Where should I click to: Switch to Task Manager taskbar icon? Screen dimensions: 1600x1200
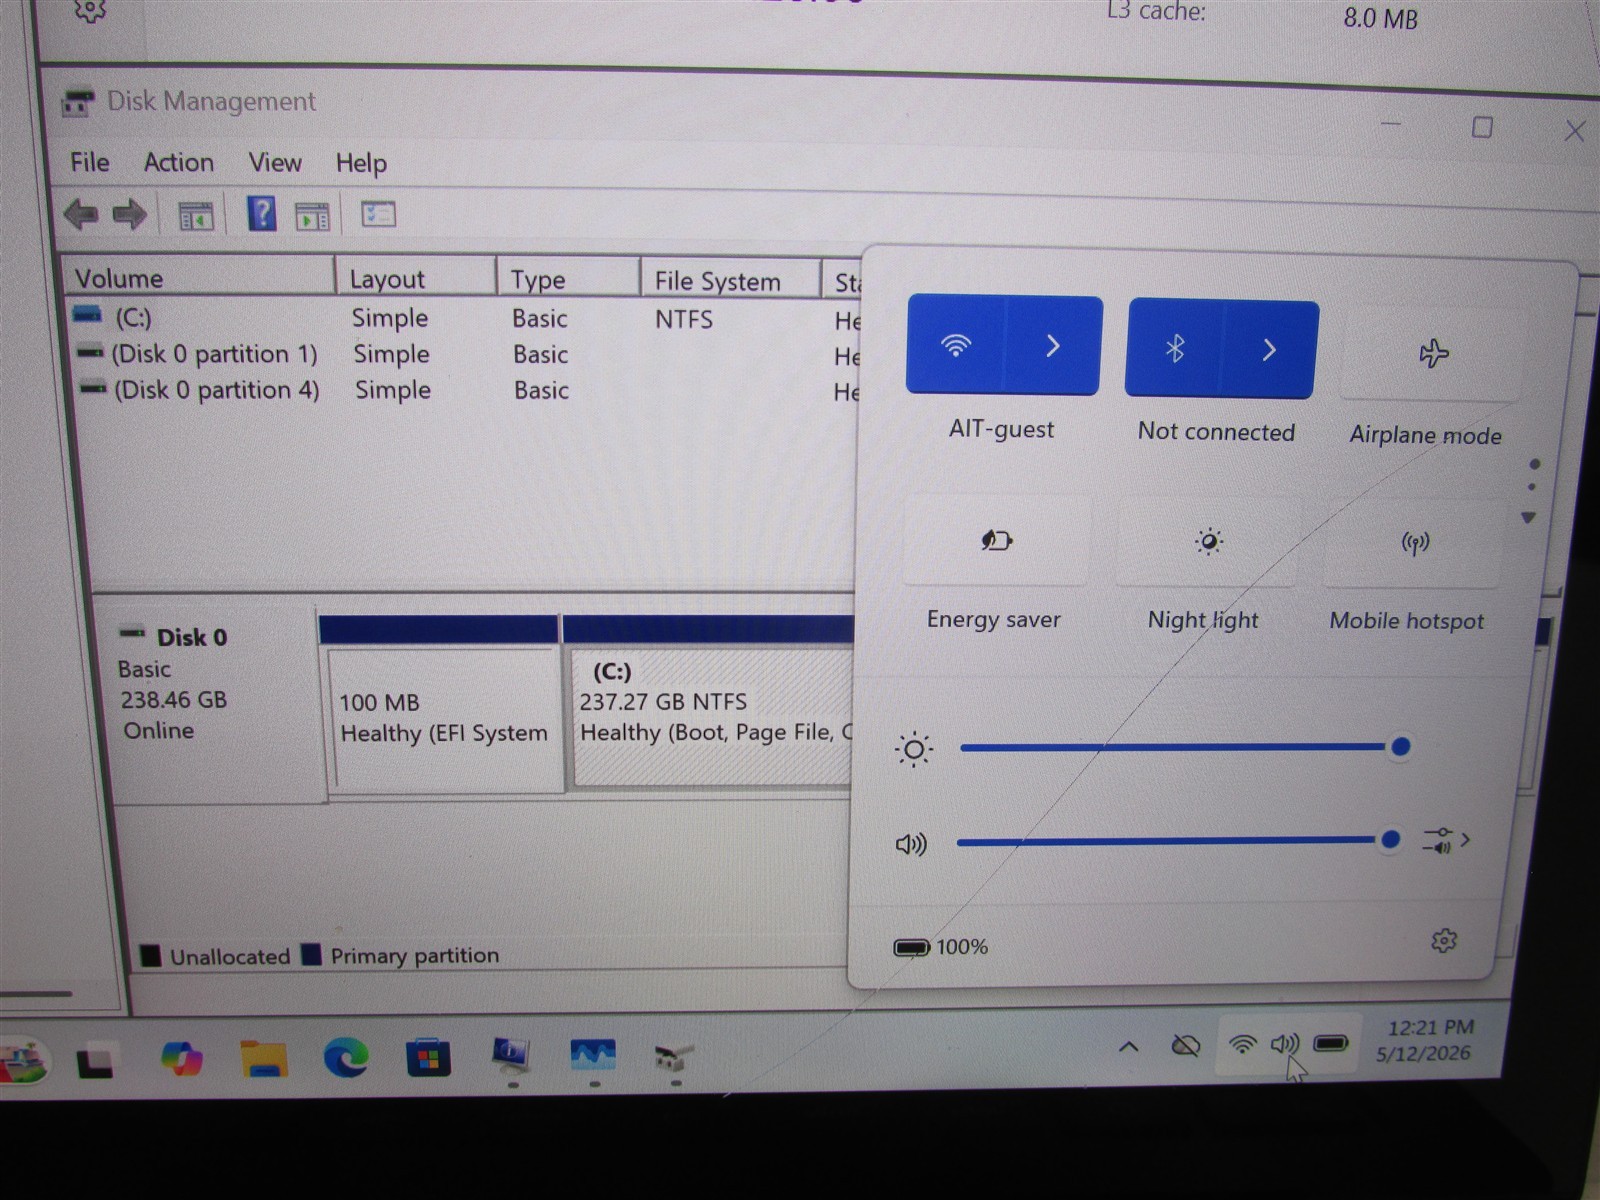coord(593,1054)
